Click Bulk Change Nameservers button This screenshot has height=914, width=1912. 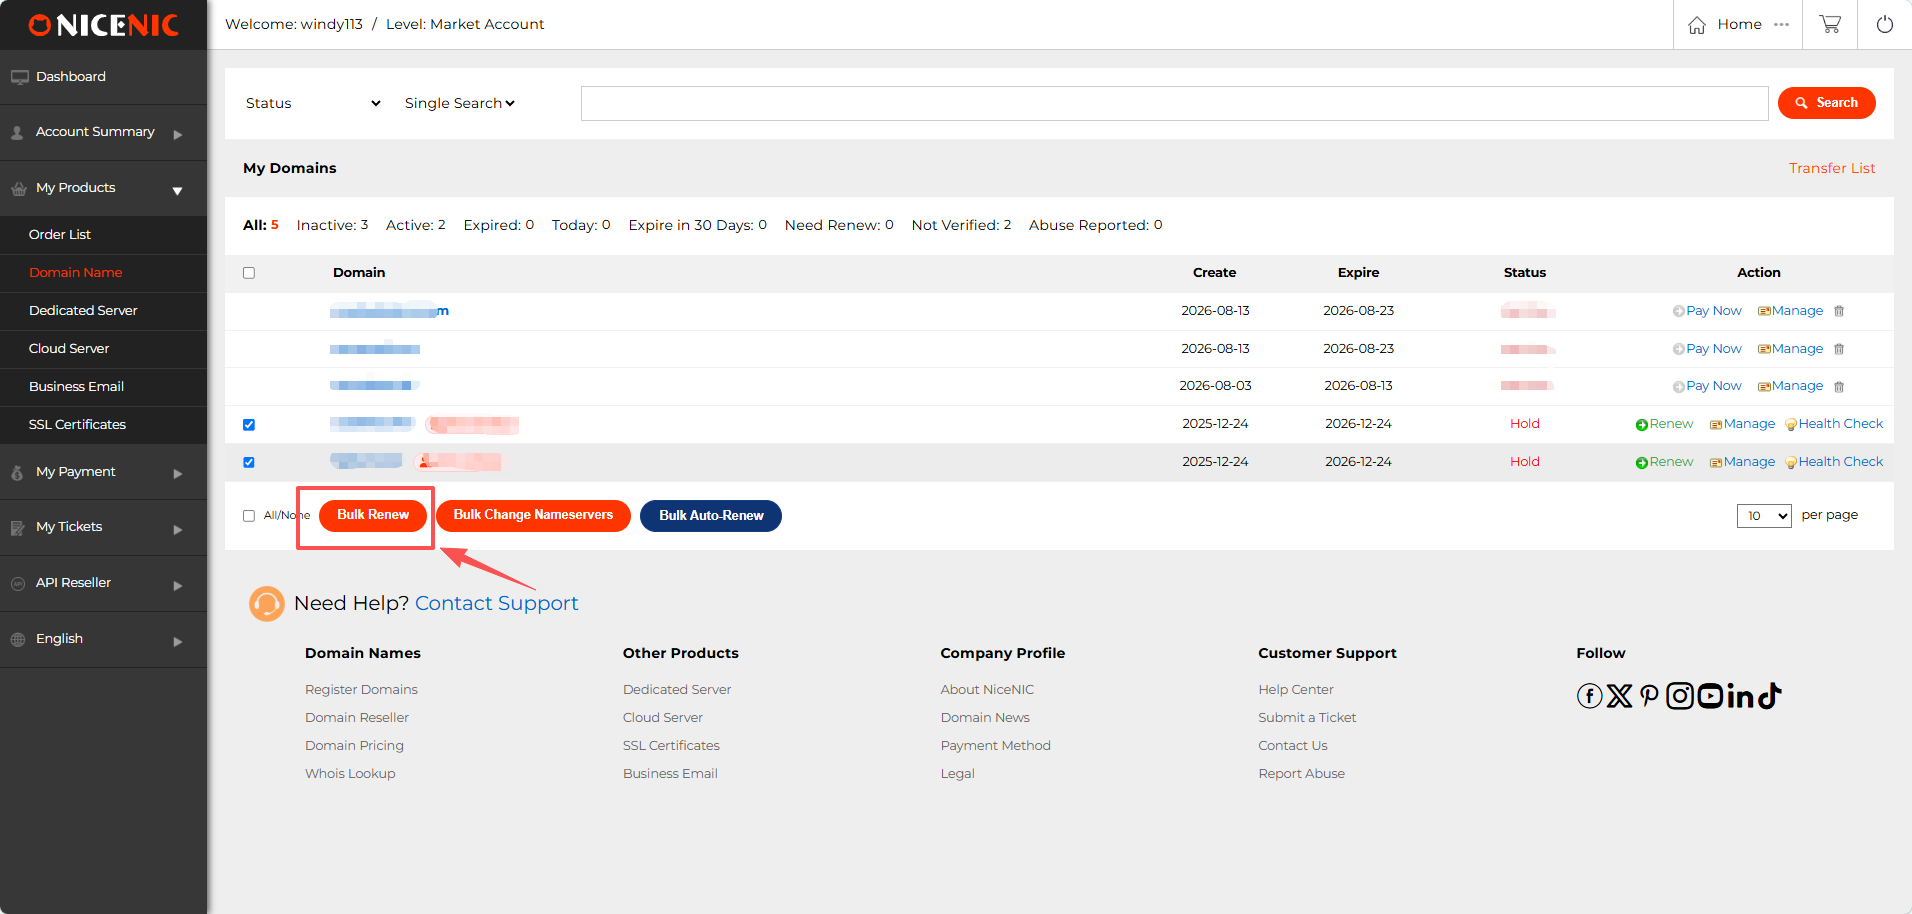[533, 515]
